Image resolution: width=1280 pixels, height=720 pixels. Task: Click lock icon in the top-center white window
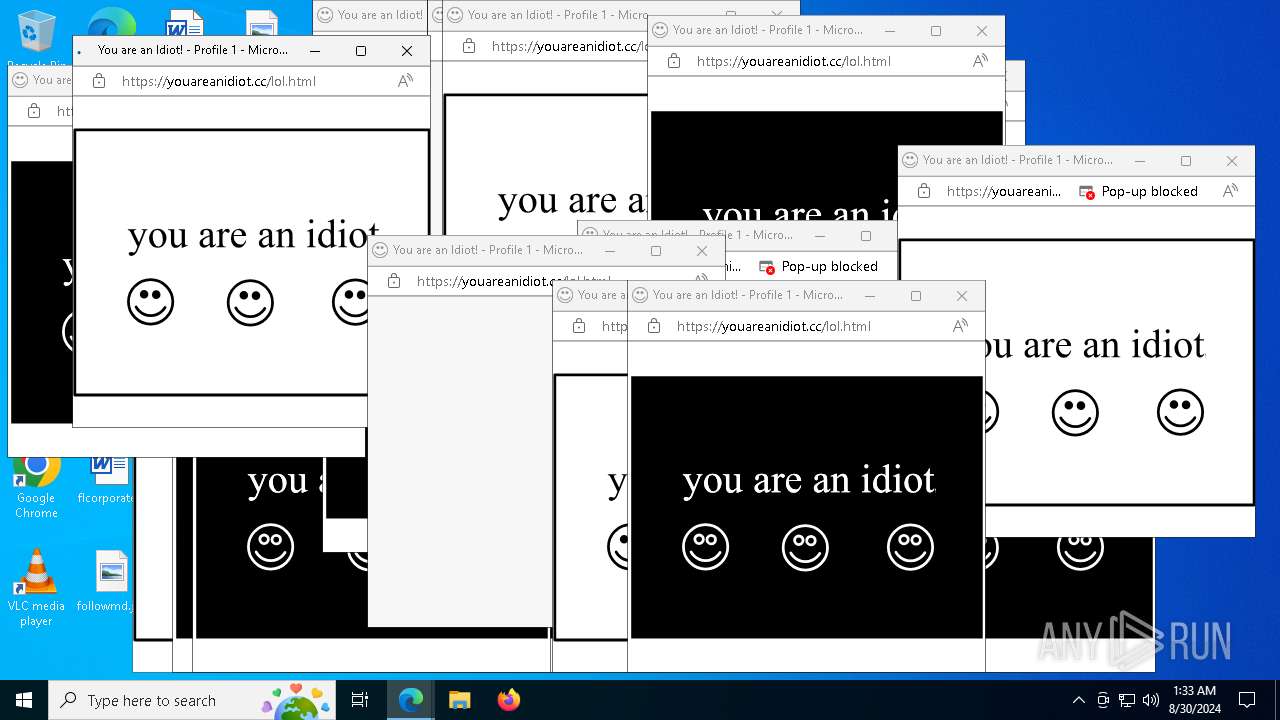click(x=469, y=46)
